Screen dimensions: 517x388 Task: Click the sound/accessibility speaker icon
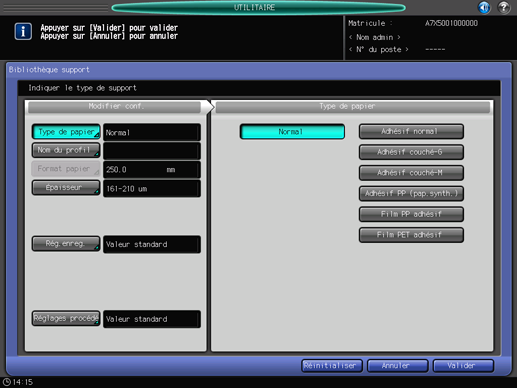coord(484,7)
